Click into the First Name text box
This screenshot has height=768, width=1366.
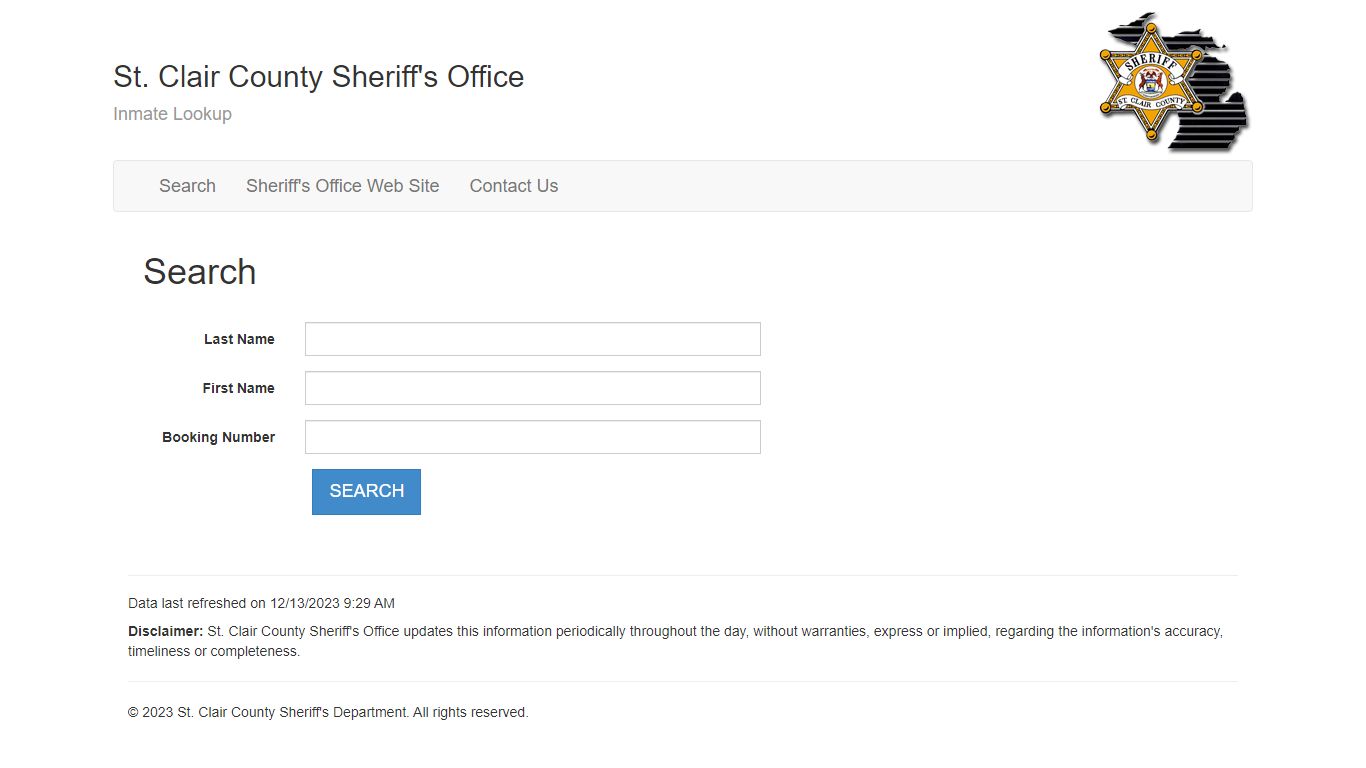[x=532, y=388]
